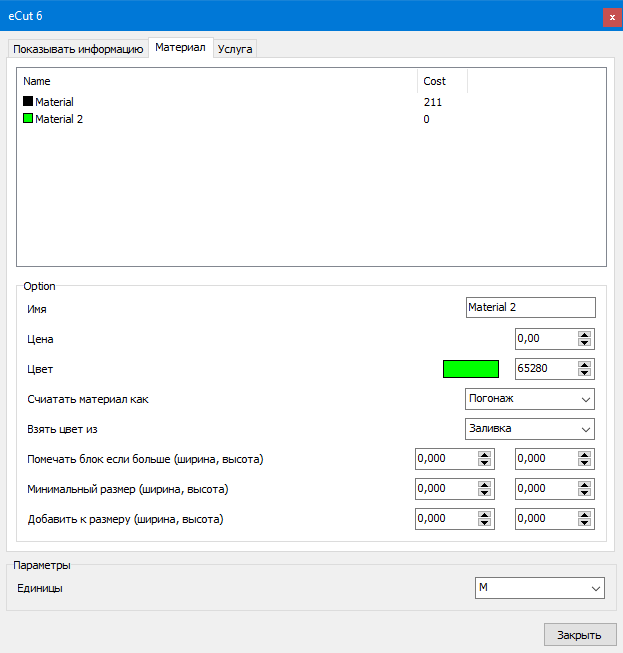This screenshot has width=623, height=653.
Task: Click the Цена value field
Action: 545,339
